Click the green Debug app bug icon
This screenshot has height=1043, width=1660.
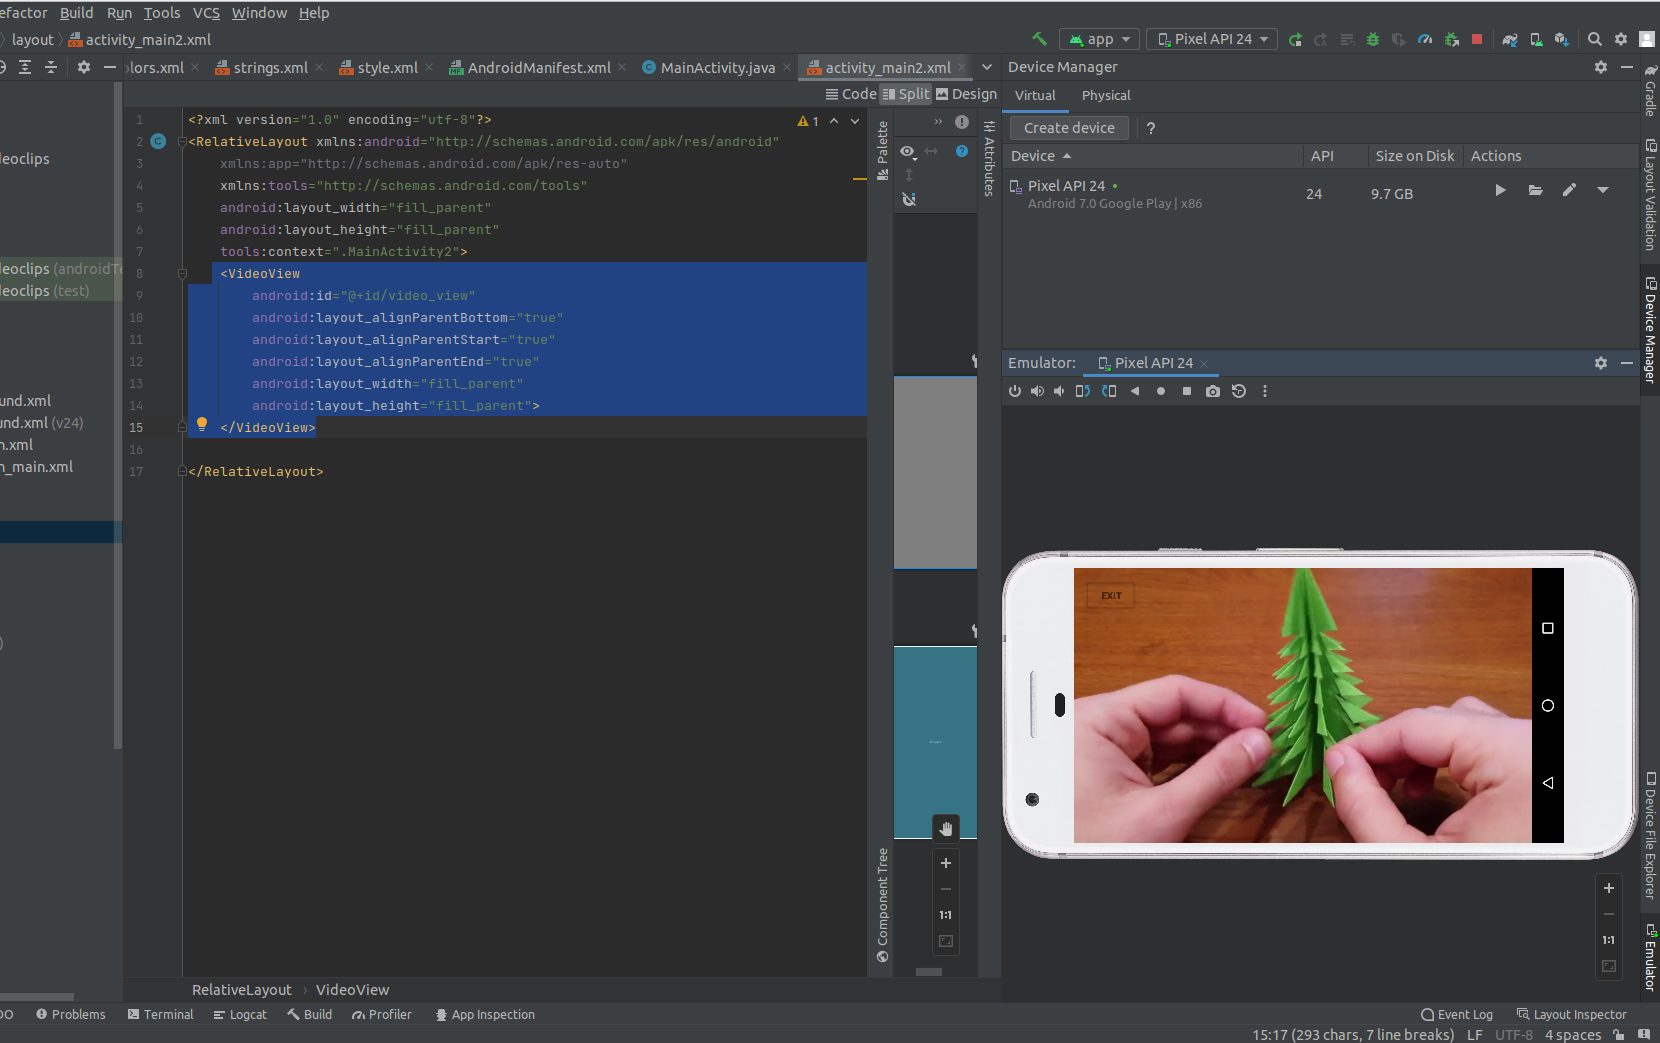pos(1373,39)
